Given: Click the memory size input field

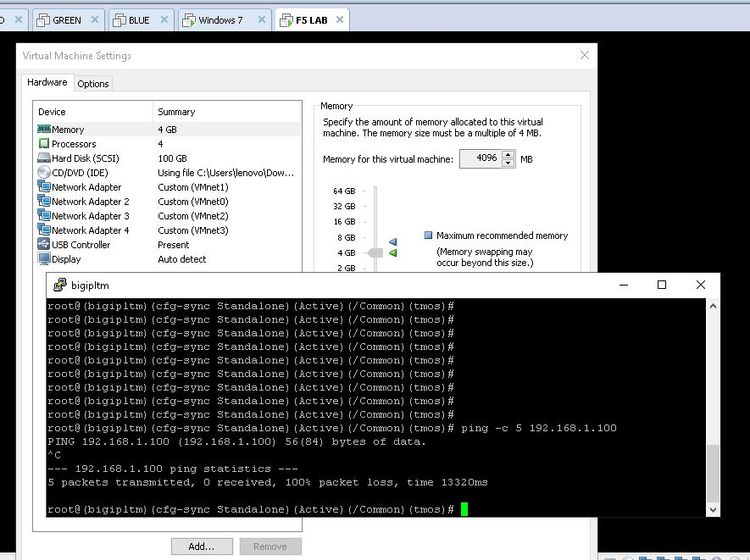Looking at the screenshot, I should pyautogui.click(x=478, y=159).
